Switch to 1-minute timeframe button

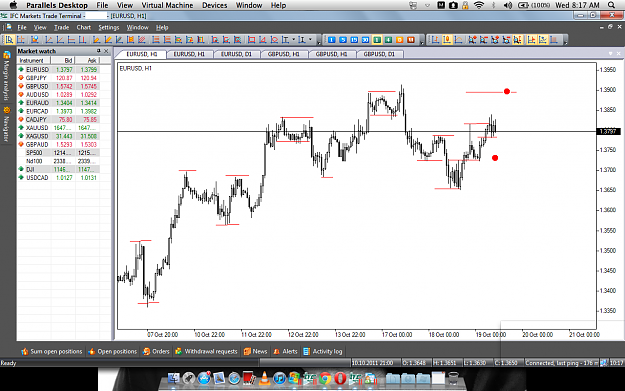332,40
